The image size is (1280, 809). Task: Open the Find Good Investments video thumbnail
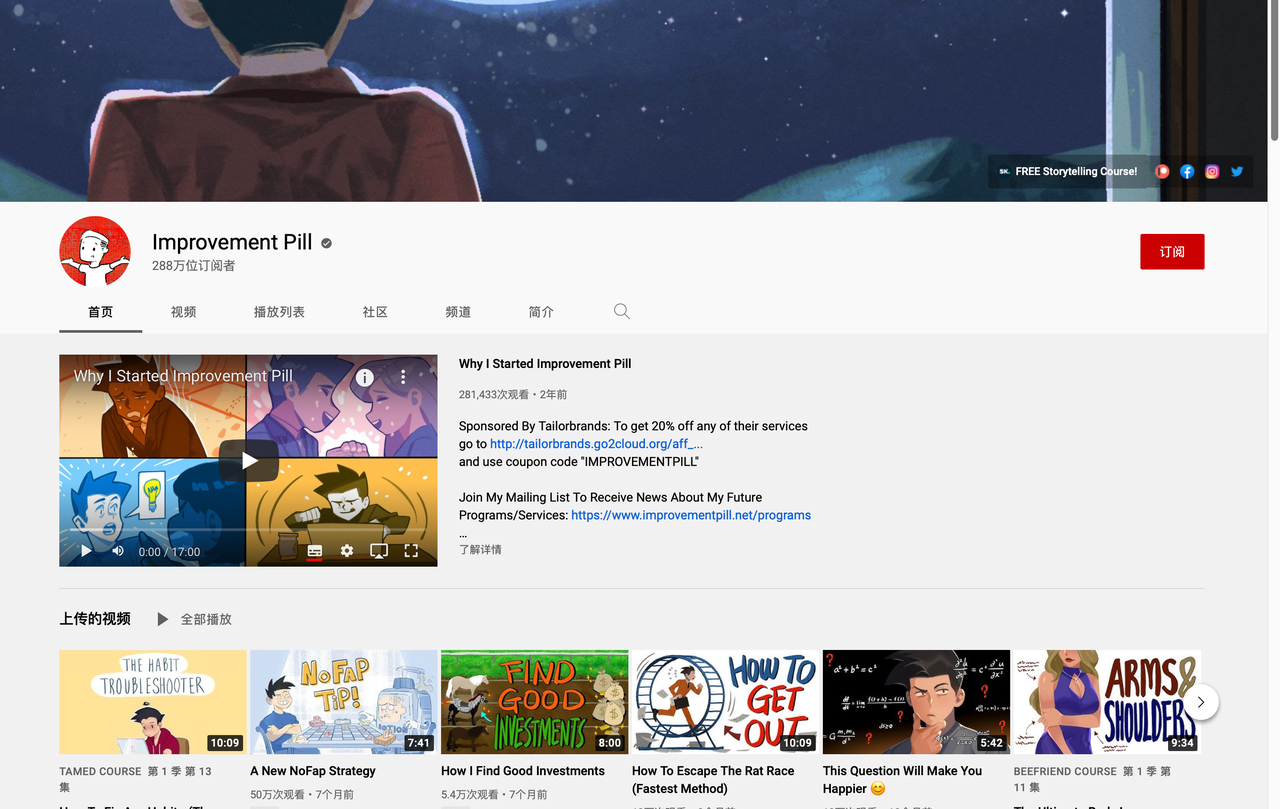534,701
